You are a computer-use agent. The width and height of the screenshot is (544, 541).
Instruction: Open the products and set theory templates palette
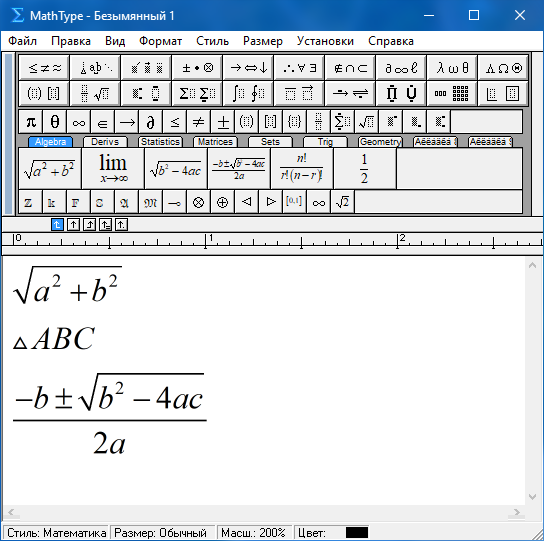[x=401, y=93]
